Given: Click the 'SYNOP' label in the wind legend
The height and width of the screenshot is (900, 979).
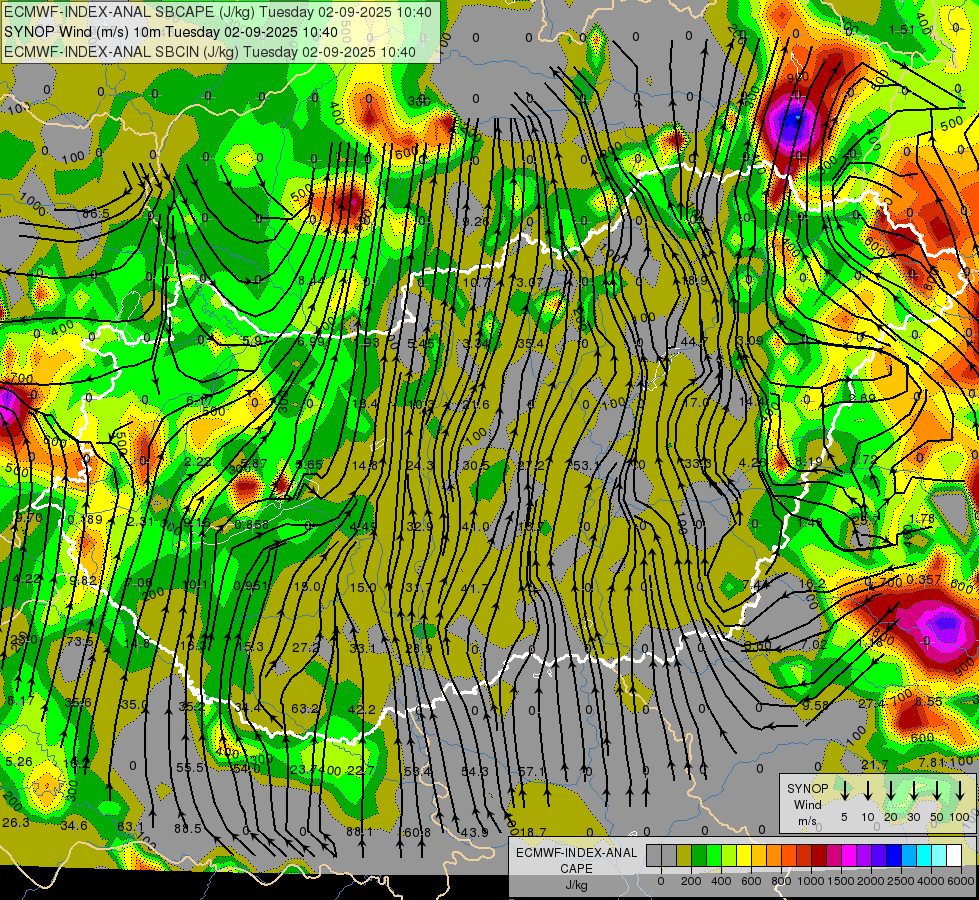Looking at the screenshot, I should (x=807, y=789).
